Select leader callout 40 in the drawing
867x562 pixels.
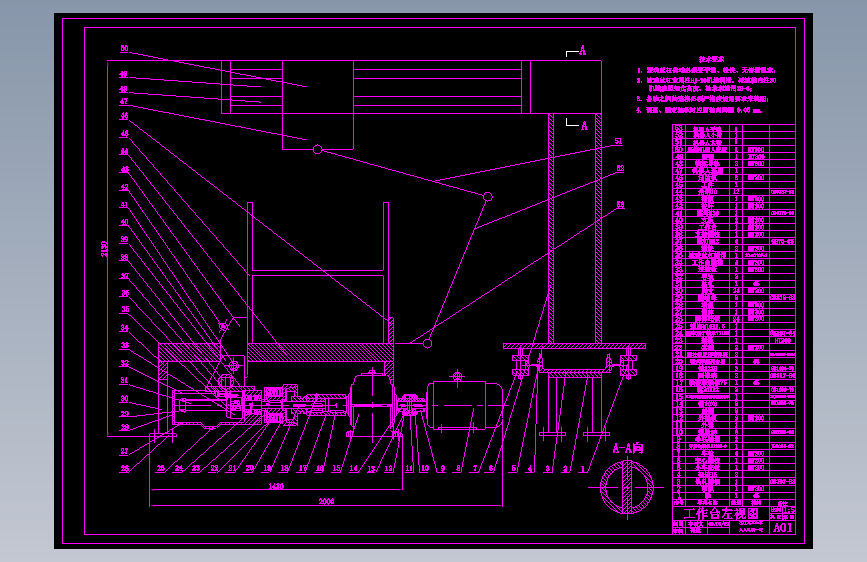pos(124,222)
